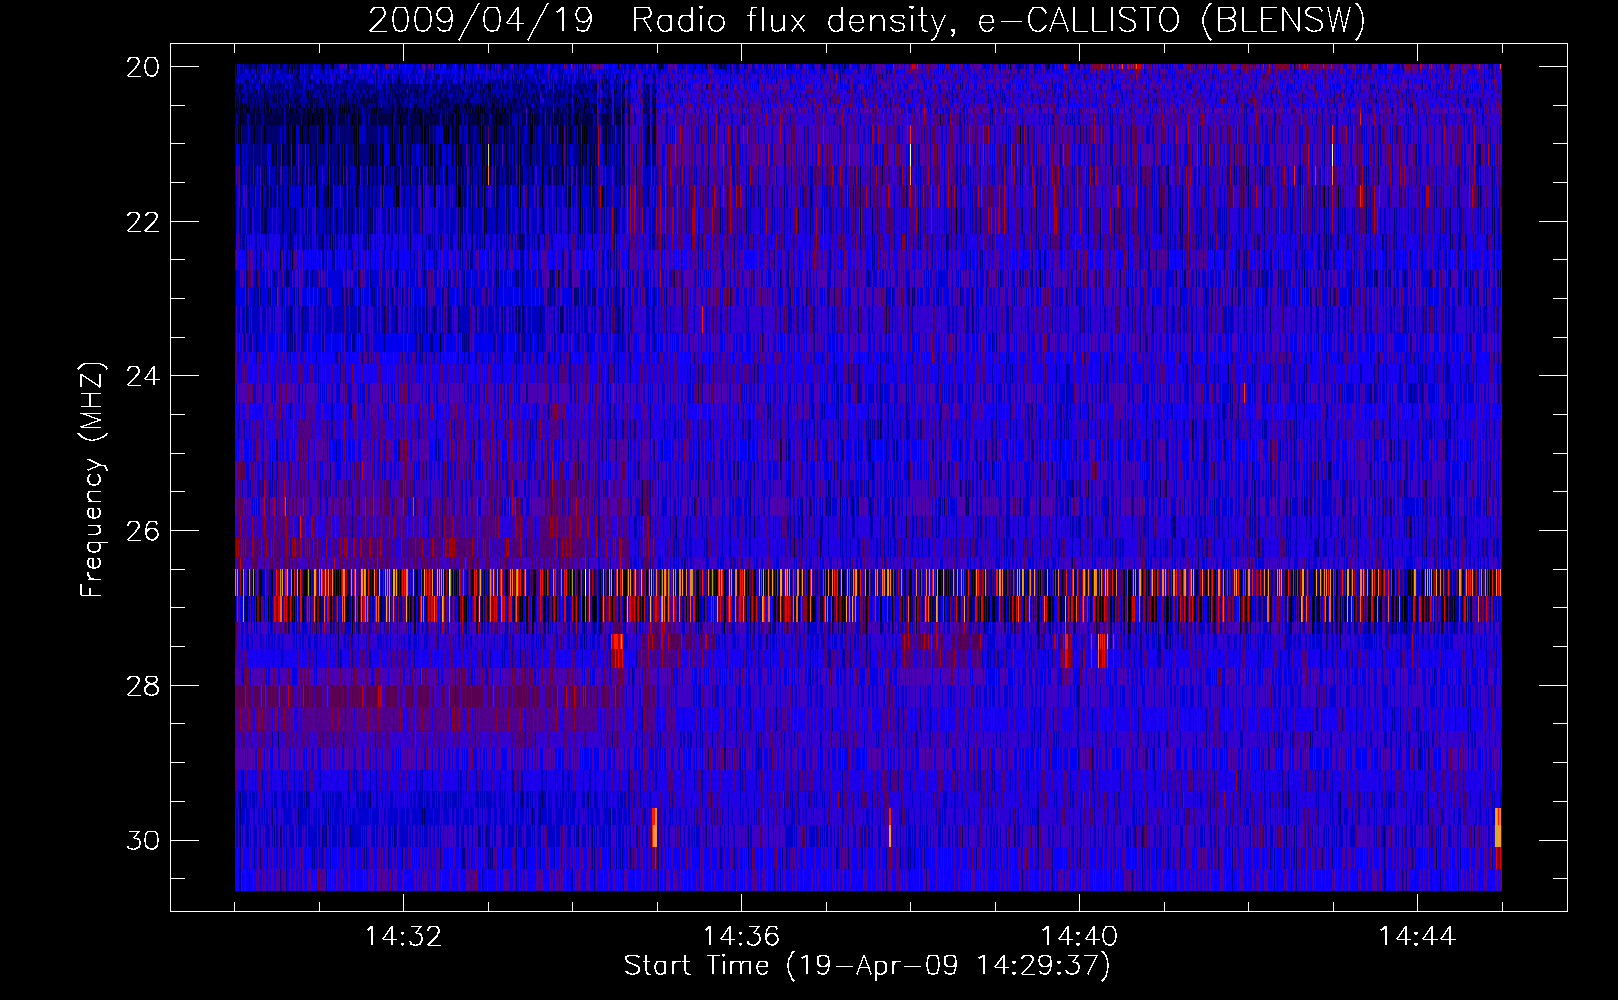Select the 22 MHz frequency tick label

pyautogui.click(x=143, y=222)
